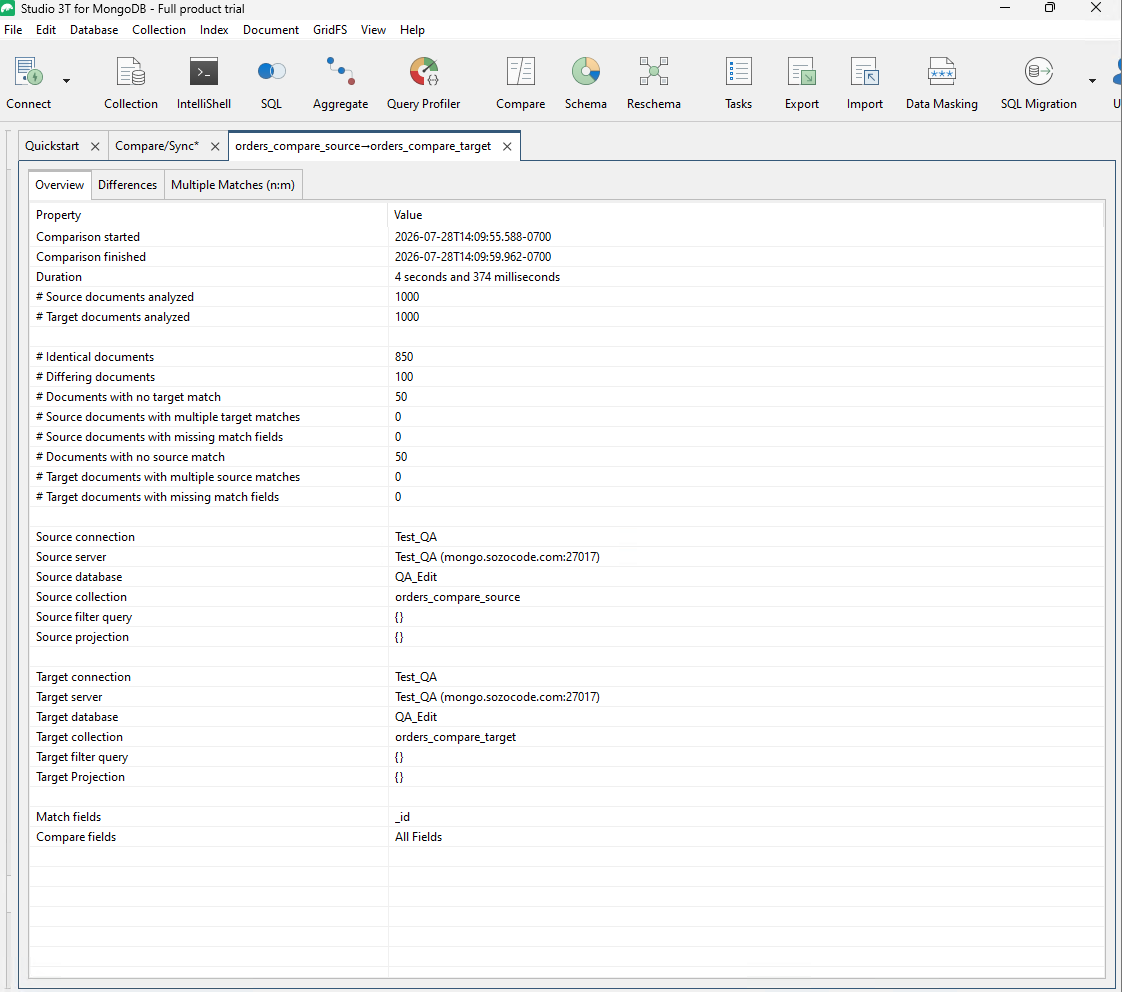
Task: Open the Database menu
Action: point(94,30)
